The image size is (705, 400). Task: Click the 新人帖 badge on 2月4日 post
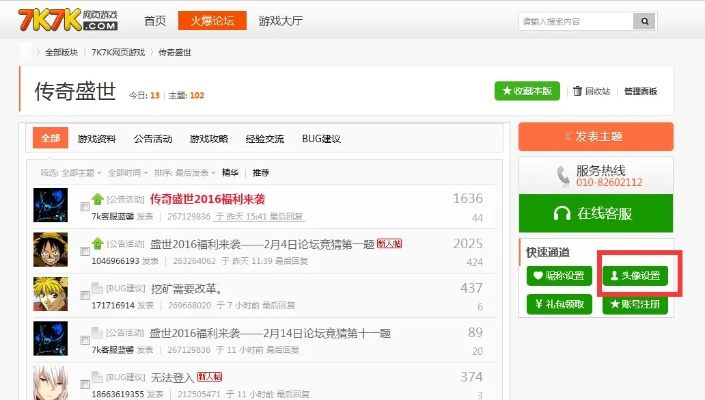pyautogui.click(x=389, y=244)
